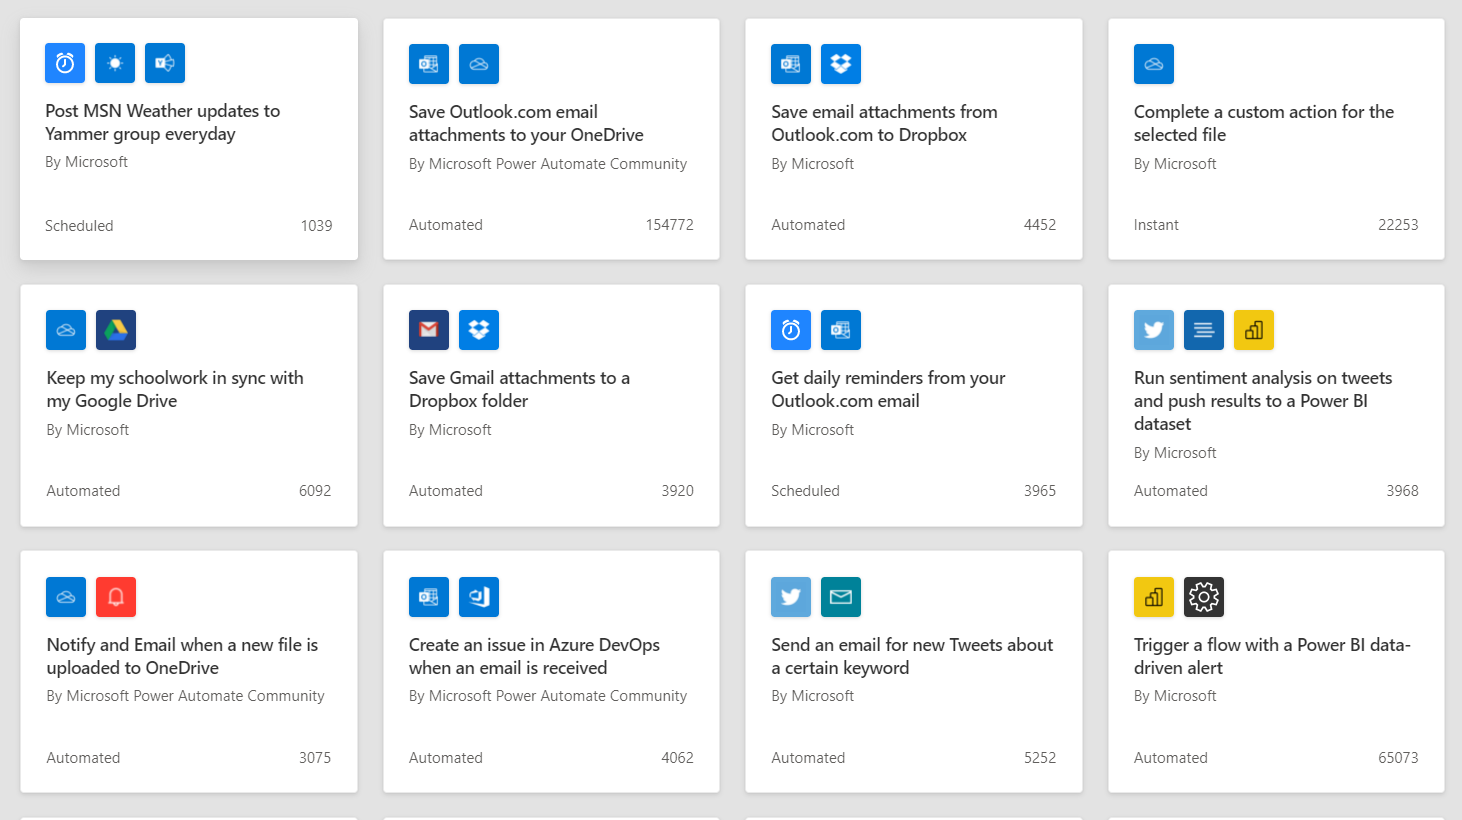Click the 154772 usage count

669,225
